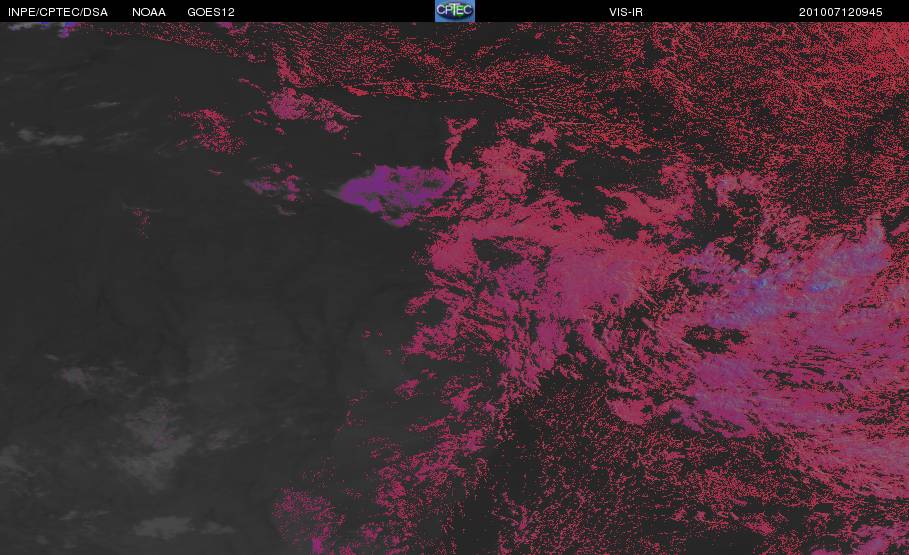Click the CPTEC logo in the header
909x555 pixels.
pos(455,11)
